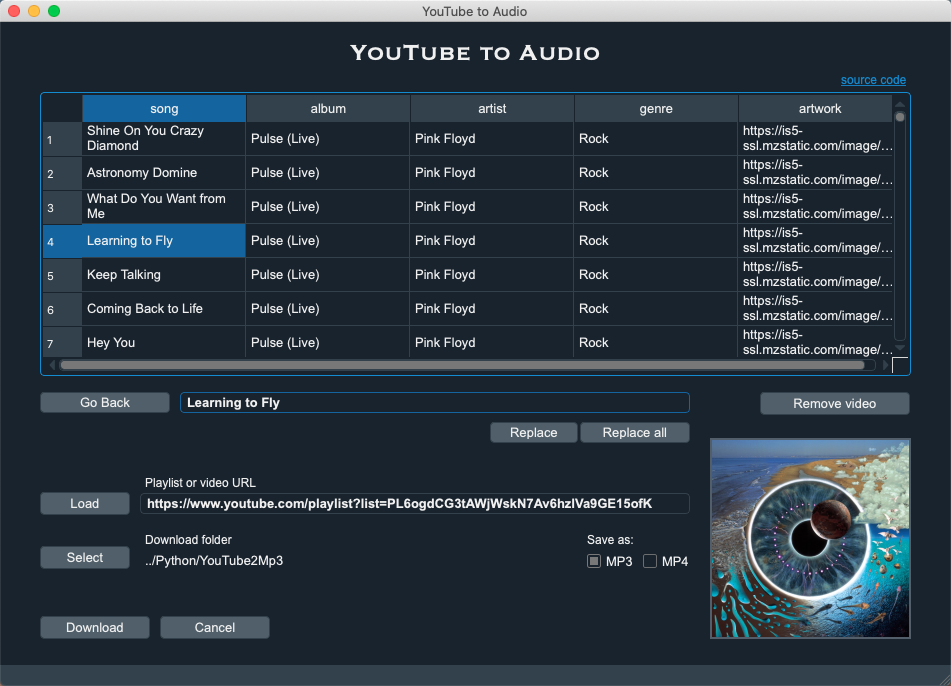Click the horizontal table scrollbar
The image size is (951, 686).
pyautogui.click(x=462, y=365)
